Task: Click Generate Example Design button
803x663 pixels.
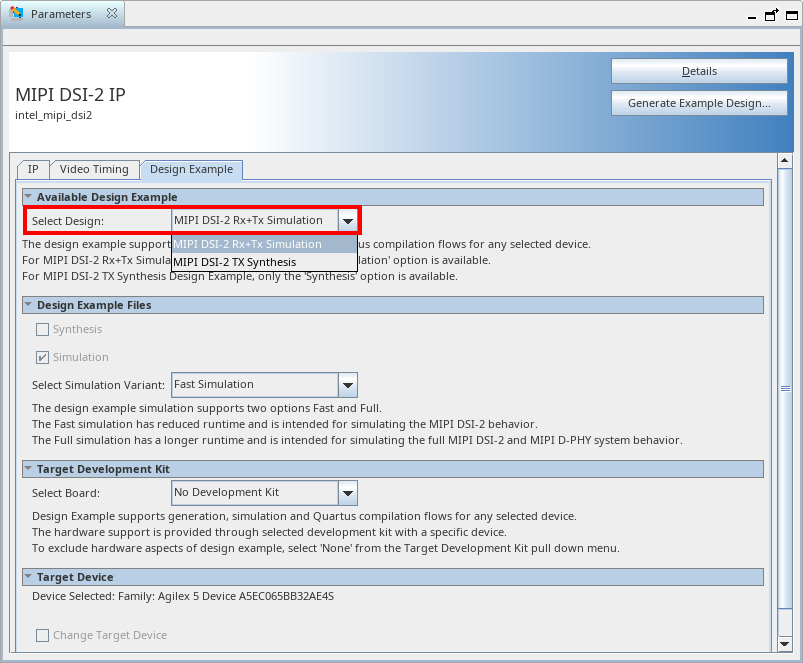Action: tap(699, 103)
